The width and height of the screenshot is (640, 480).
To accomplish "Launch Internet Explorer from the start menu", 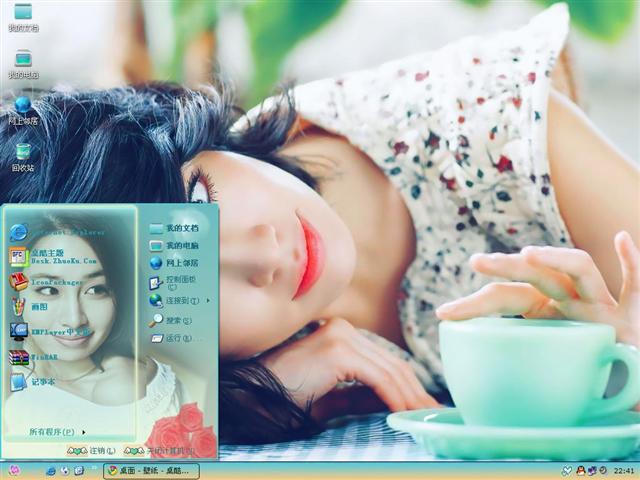I will [x=57, y=232].
